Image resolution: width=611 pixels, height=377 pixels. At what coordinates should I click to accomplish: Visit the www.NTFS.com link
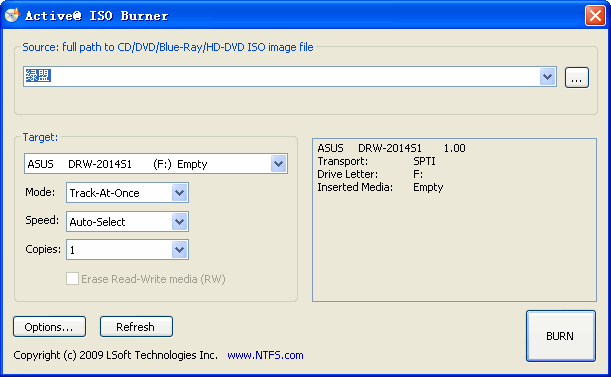coord(265,355)
